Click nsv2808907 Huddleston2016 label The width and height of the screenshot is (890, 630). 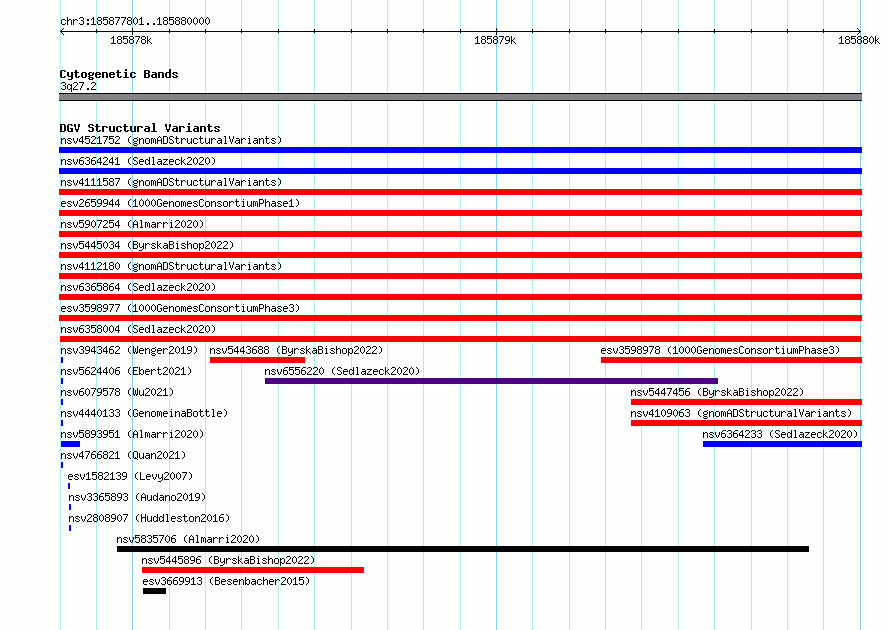(x=149, y=518)
